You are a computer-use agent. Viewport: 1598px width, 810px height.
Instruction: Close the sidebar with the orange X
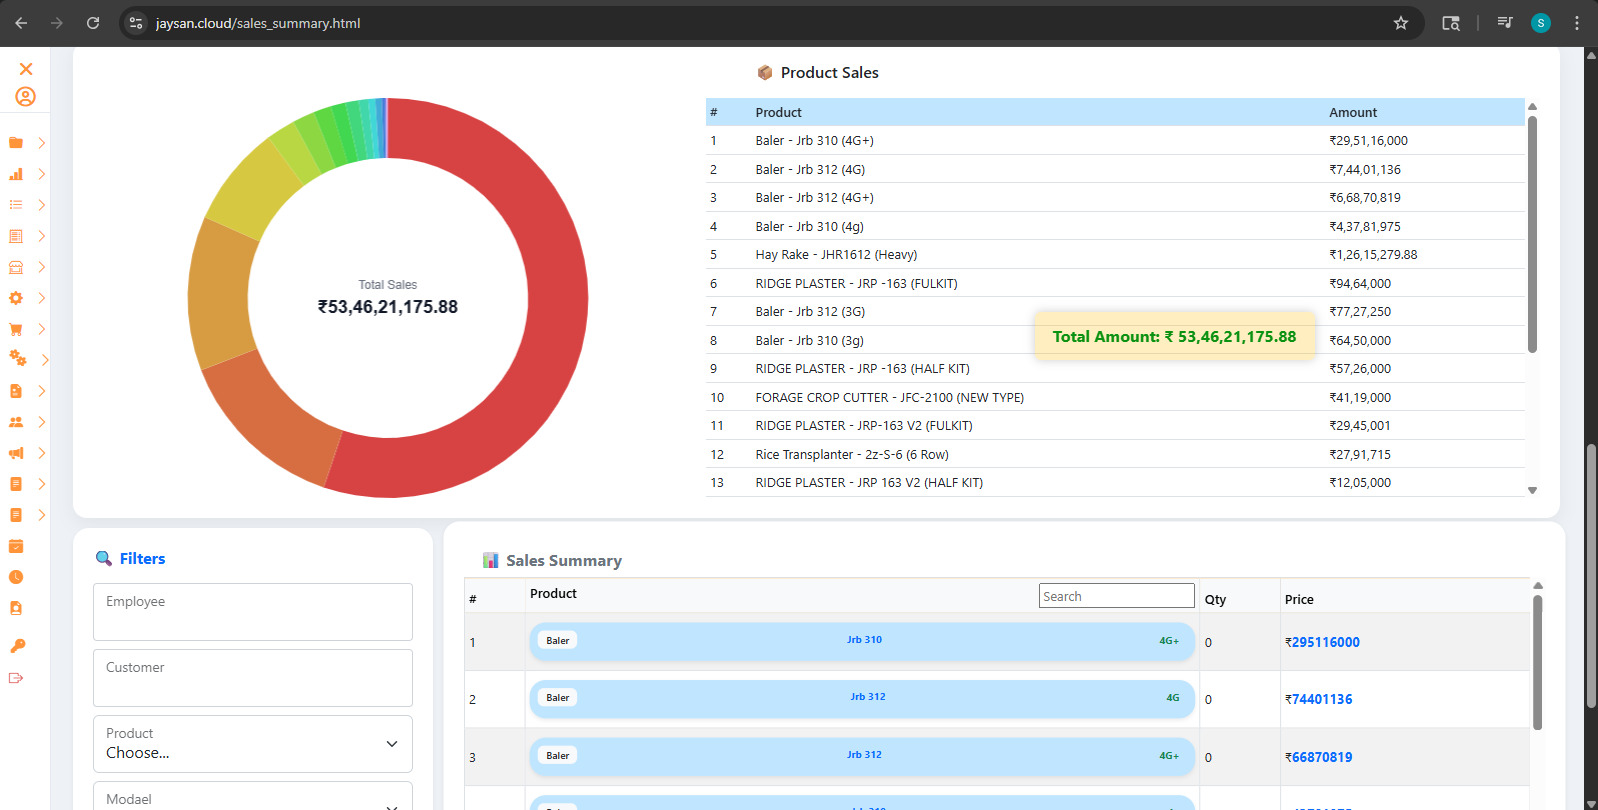point(26,69)
